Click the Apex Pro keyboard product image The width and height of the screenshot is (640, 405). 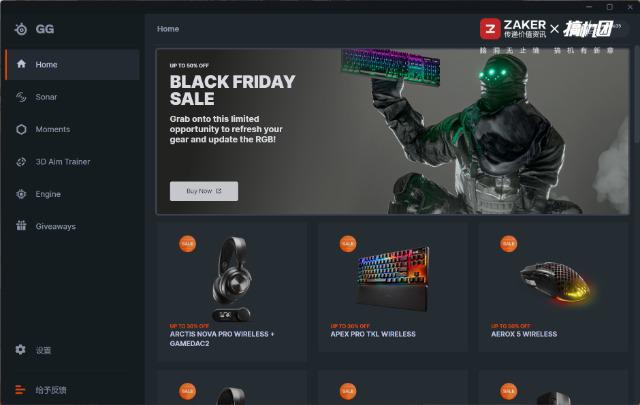tap(393, 278)
